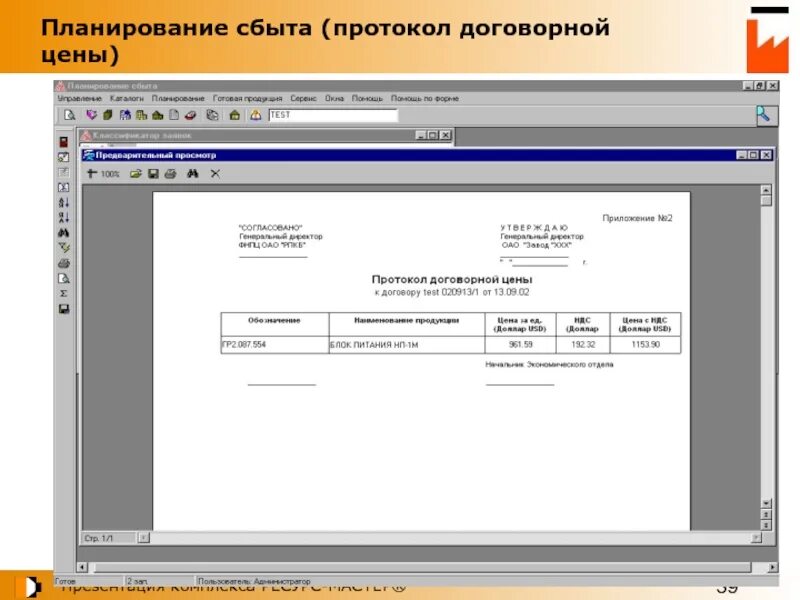Click the preview vertical scrollbar up arrow
Image resolution: width=800 pixels, height=600 pixels.
pos(766,190)
